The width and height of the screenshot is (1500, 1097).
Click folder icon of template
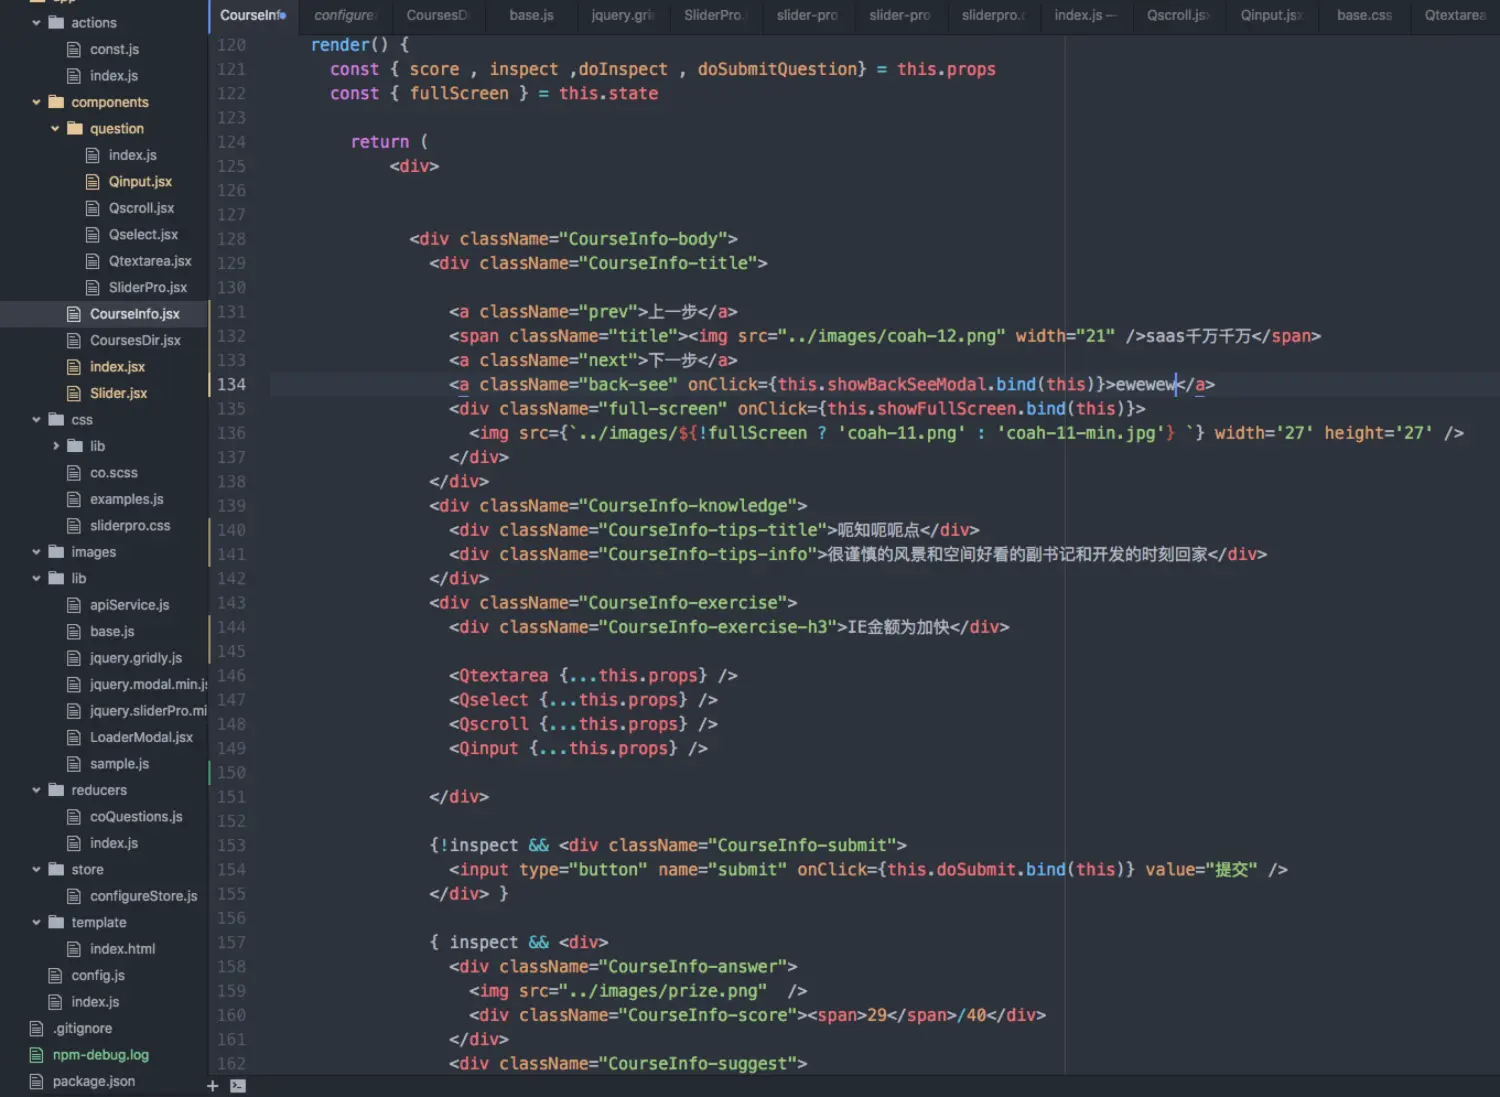(56, 922)
